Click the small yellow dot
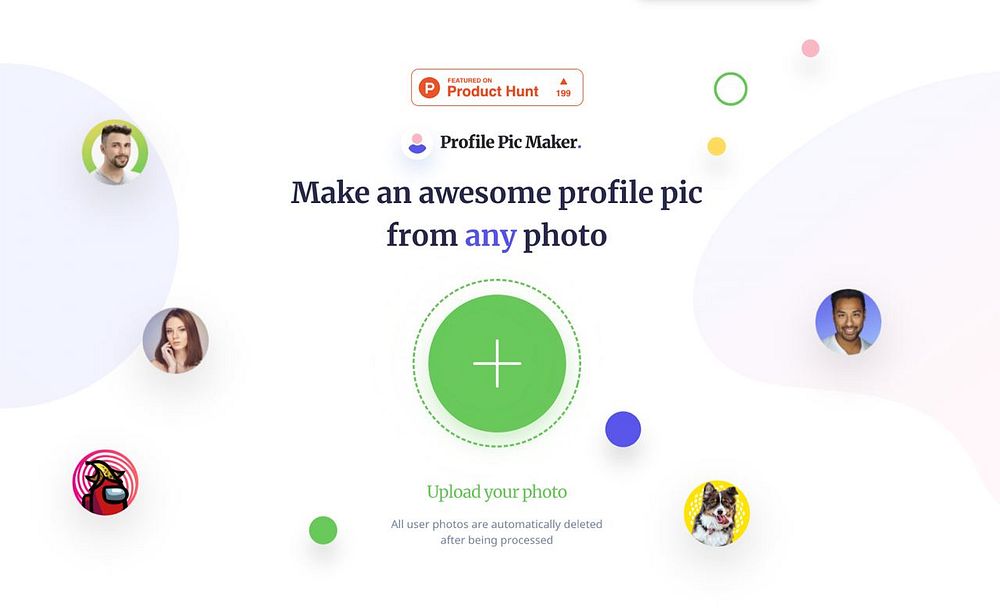 coord(716,146)
